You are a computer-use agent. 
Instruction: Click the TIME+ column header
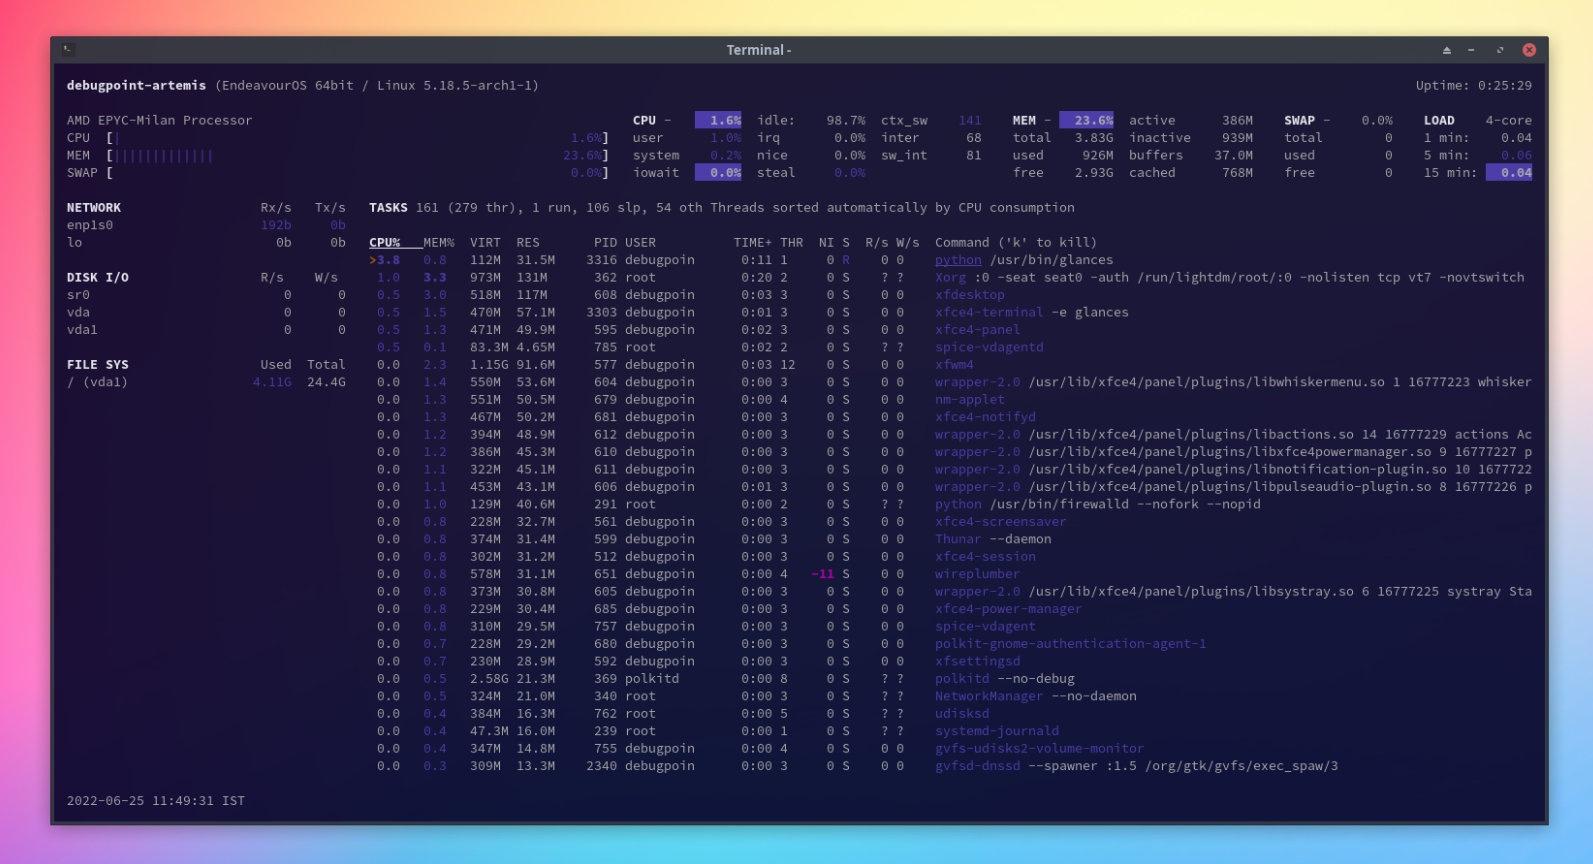752,243
